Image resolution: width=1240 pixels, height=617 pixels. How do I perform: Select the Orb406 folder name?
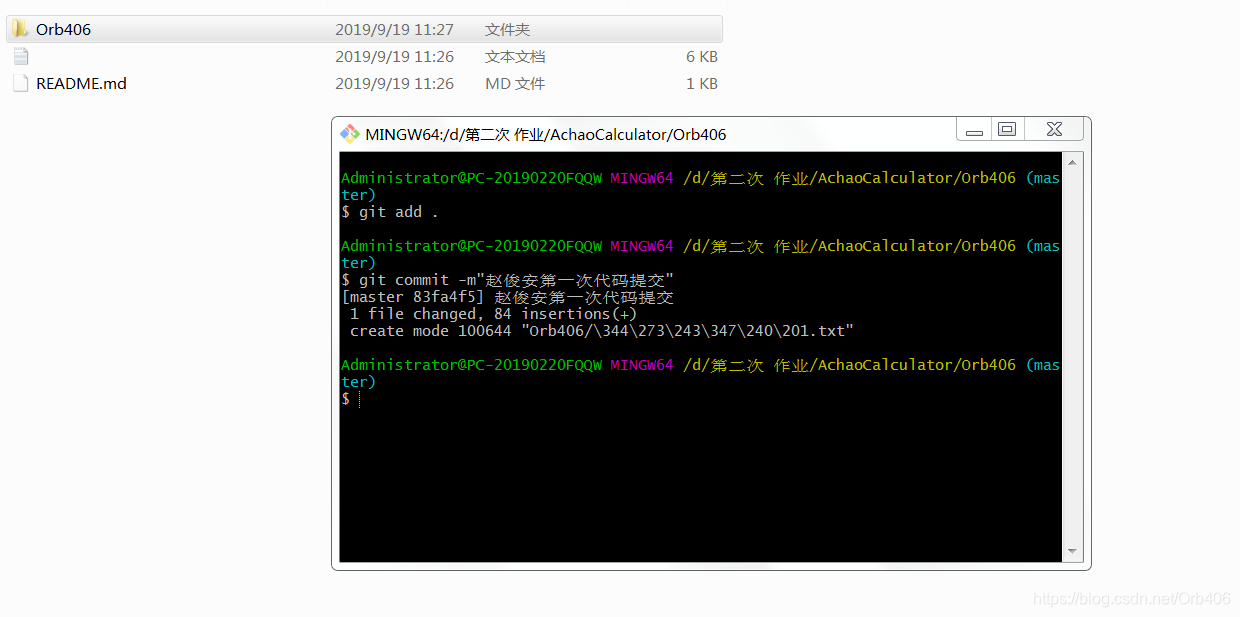pos(63,30)
